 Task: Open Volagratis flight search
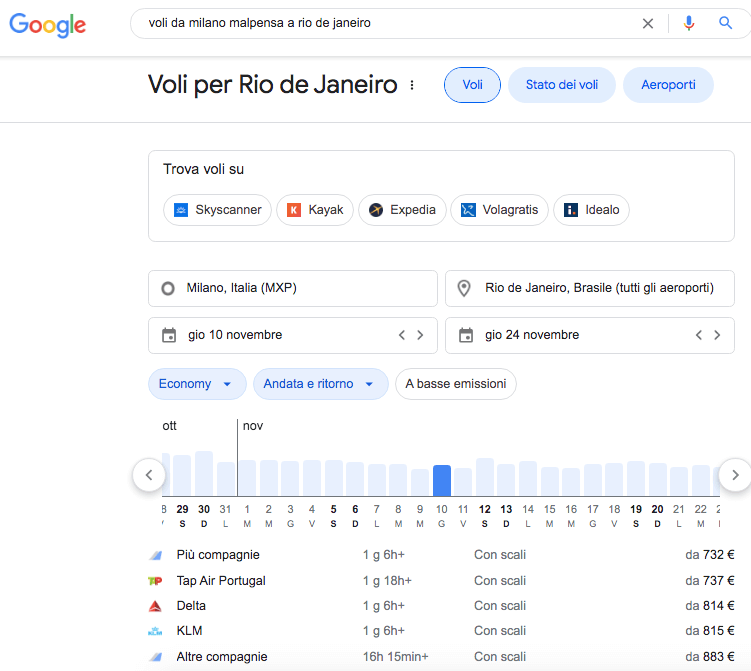coord(499,210)
